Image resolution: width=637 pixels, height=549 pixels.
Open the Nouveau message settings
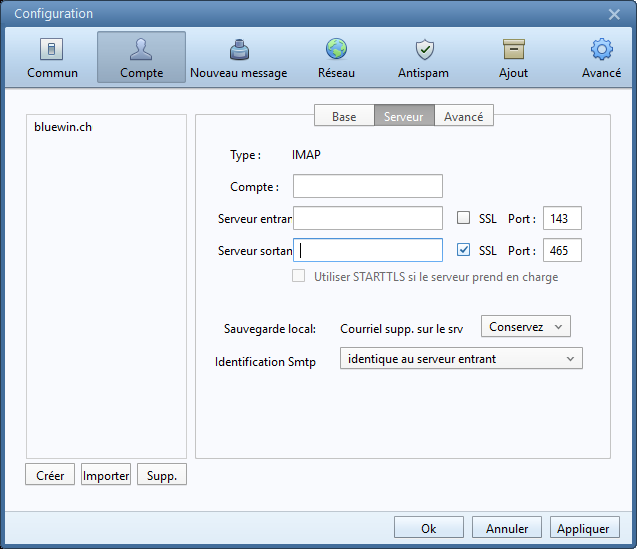[x=238, y=58]
